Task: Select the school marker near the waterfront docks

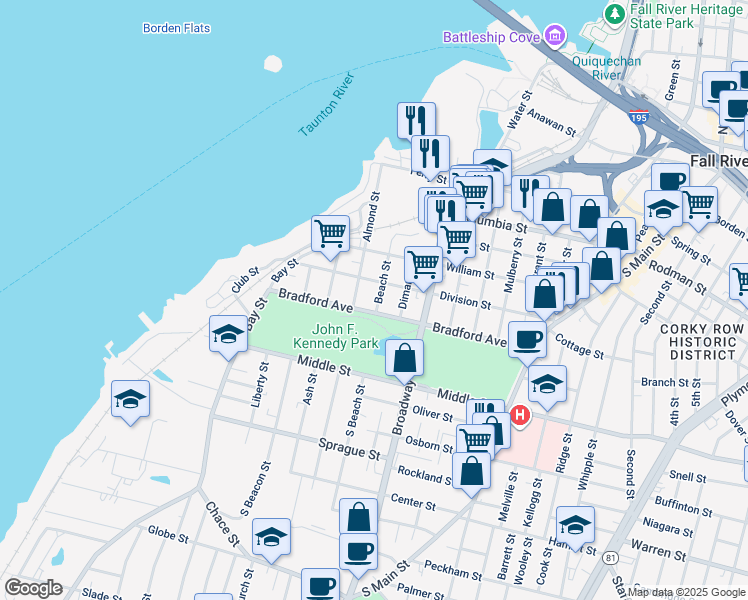Action: tap(130, 402)
